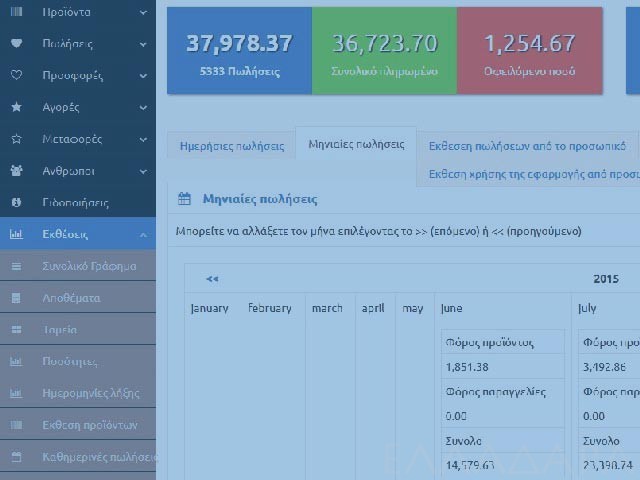Click the chart icon beside Ημερομηνίες λήξης

16,393
